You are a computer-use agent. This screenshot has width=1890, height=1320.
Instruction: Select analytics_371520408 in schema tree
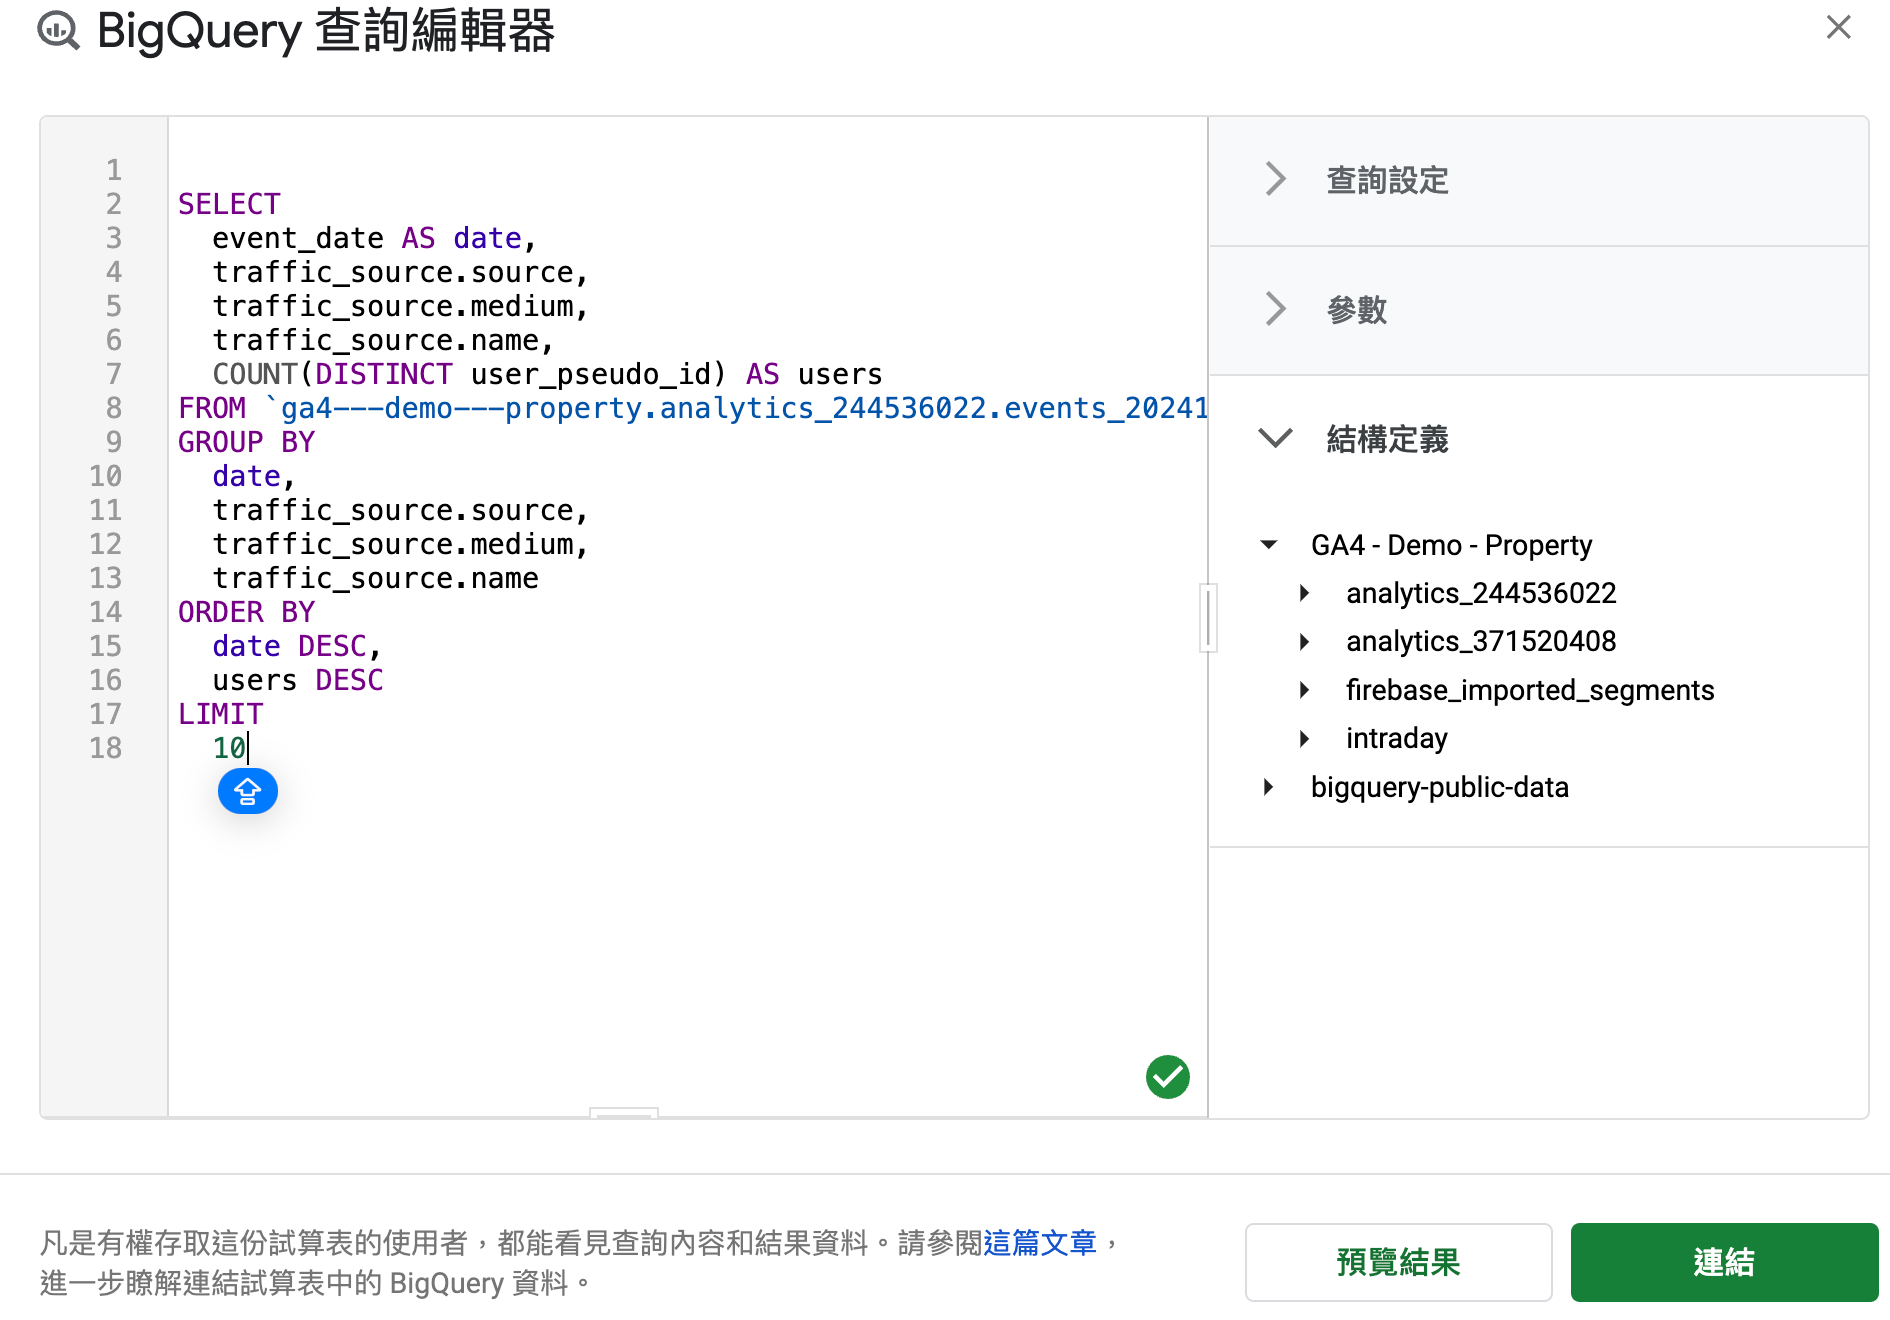(x=1481, y=641)
